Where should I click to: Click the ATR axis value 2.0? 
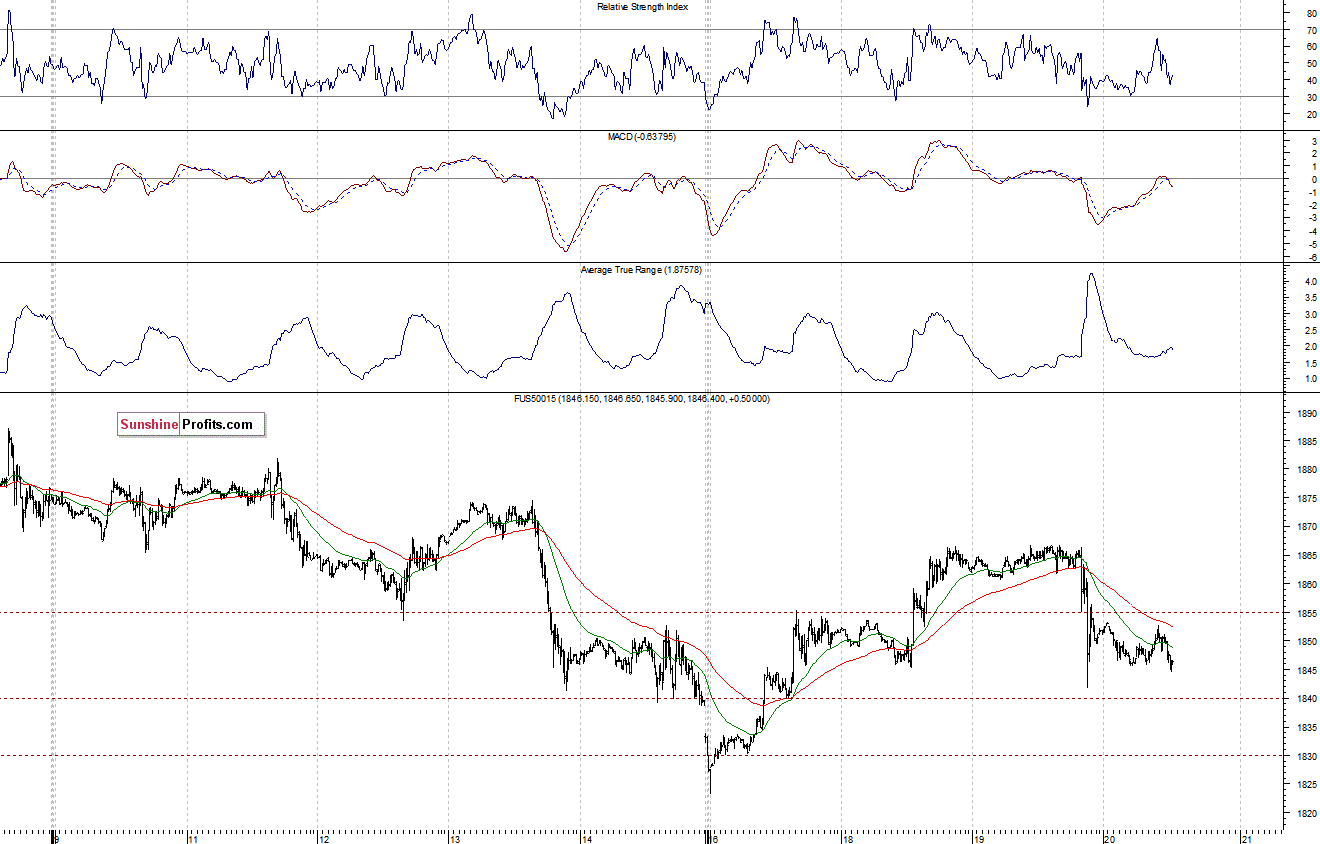tap(1309, 347)
